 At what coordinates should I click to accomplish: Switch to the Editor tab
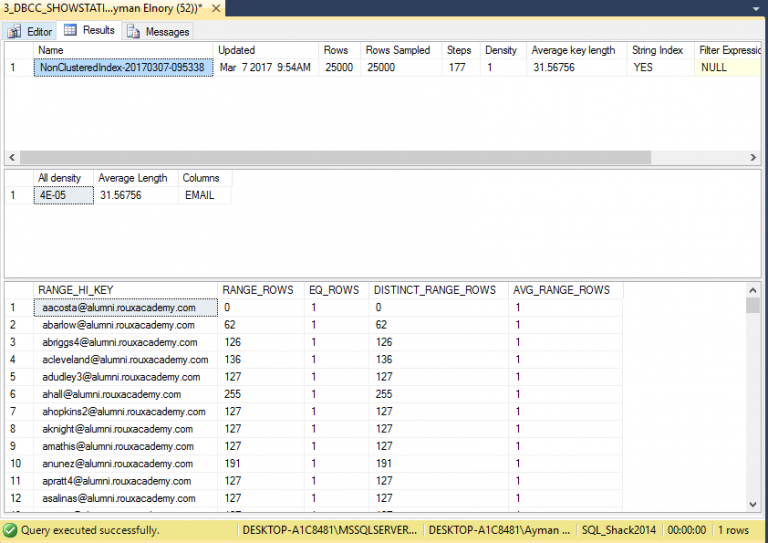pos(30,31)
